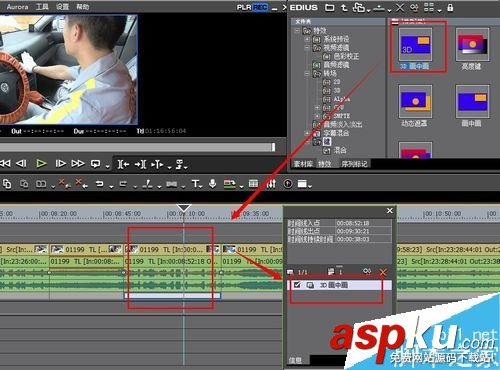Image resolution: width=500 pixels, height=370 pixels.
Task: Step back one frame
Action: pyautogui.click(x=21, y=163)
